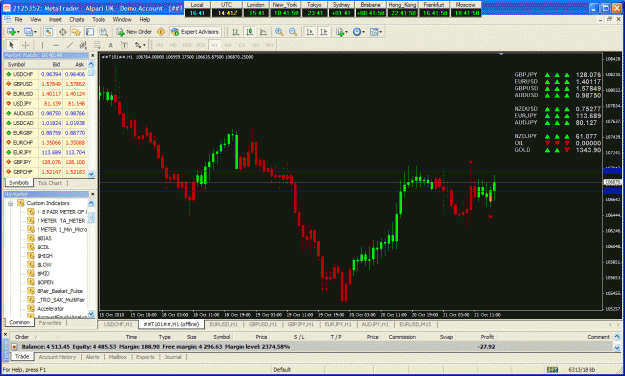Select the Accelerator indicator in Navigator
625x376 pixels.
51,309
